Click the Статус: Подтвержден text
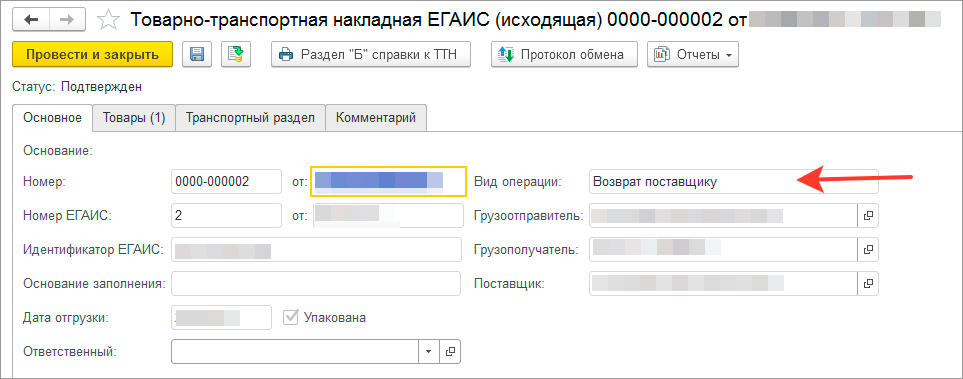Screen dimensions: 963x379 click(77, 87)
